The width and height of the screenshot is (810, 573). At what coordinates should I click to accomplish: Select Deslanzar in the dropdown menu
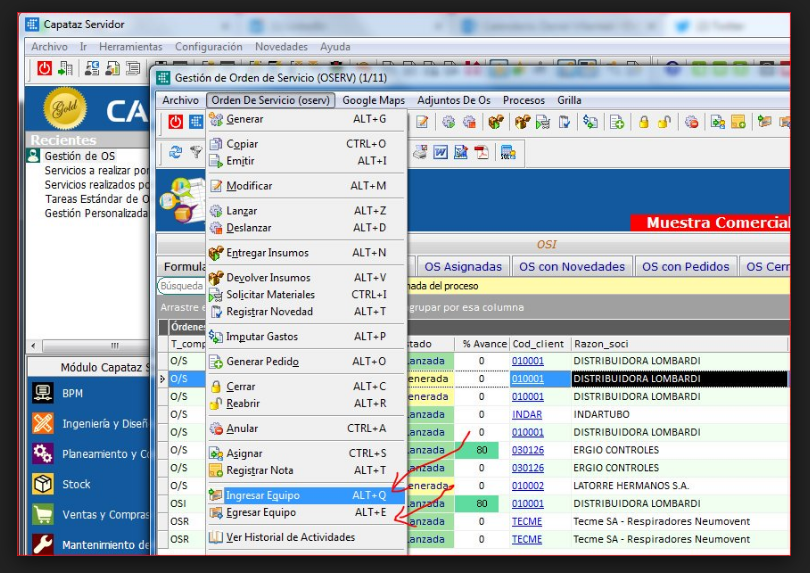click(x=306, y=228)
